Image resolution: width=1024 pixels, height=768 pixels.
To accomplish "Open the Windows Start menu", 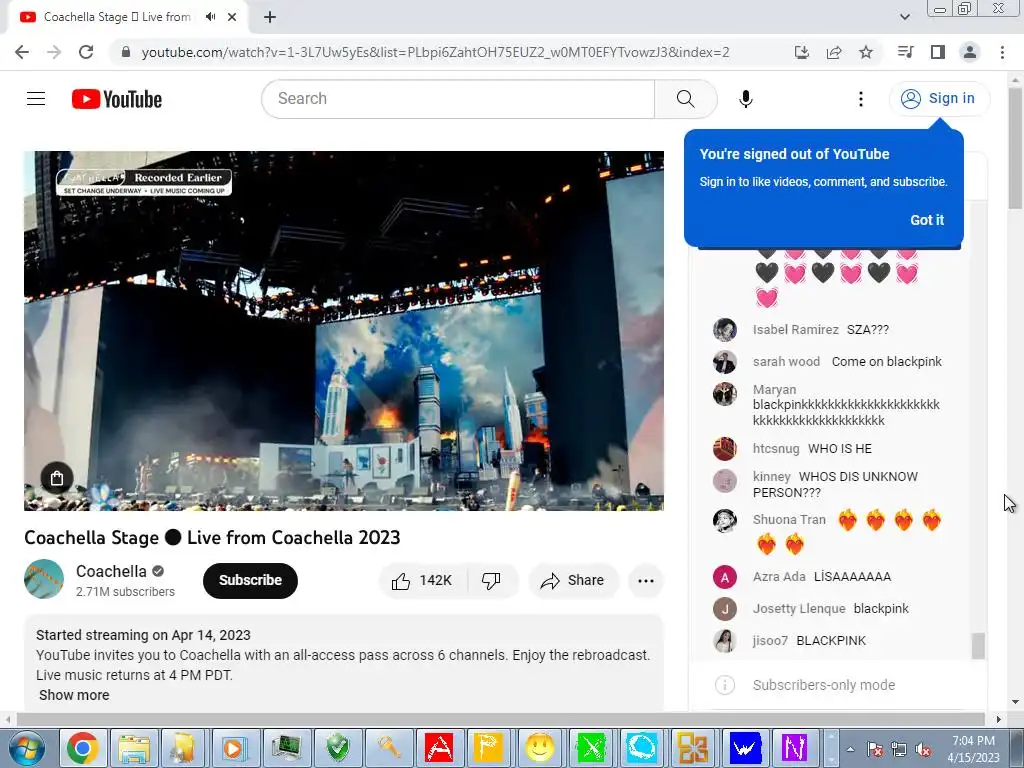I will point(25,748).
